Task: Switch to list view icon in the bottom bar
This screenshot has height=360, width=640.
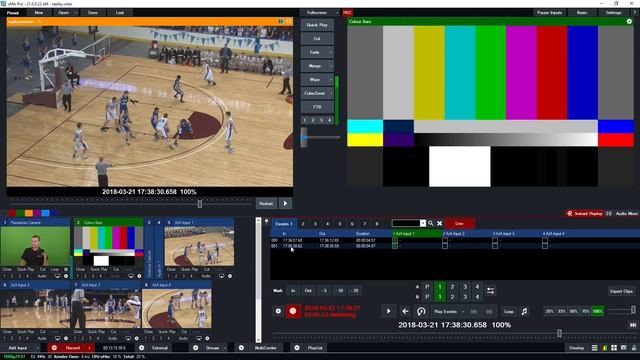Action: click(x=595, y=348)
